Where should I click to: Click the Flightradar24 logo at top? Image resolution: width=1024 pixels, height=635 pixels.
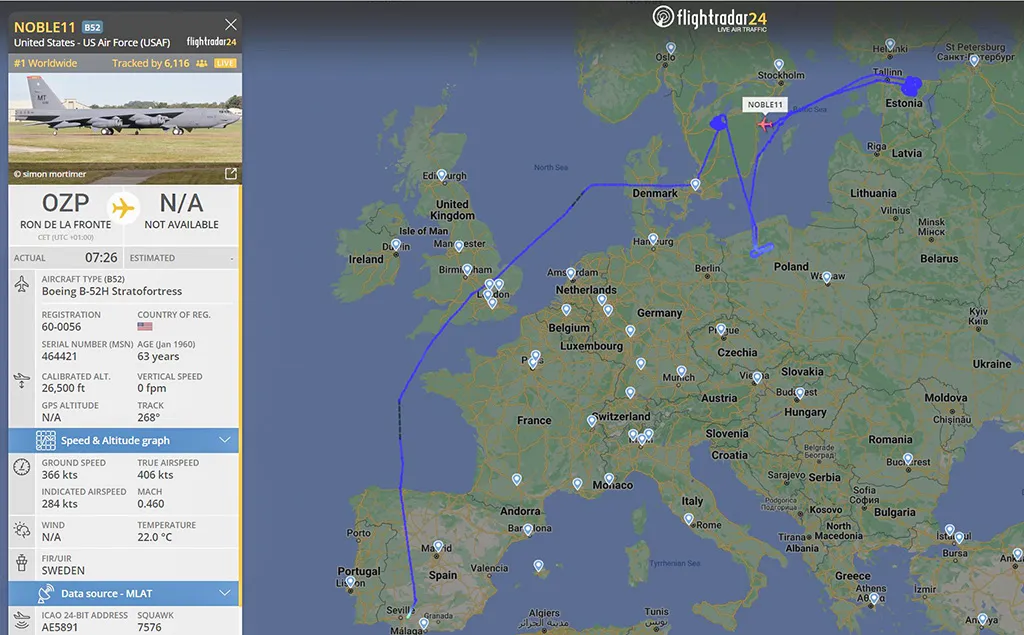pos(710,18)
